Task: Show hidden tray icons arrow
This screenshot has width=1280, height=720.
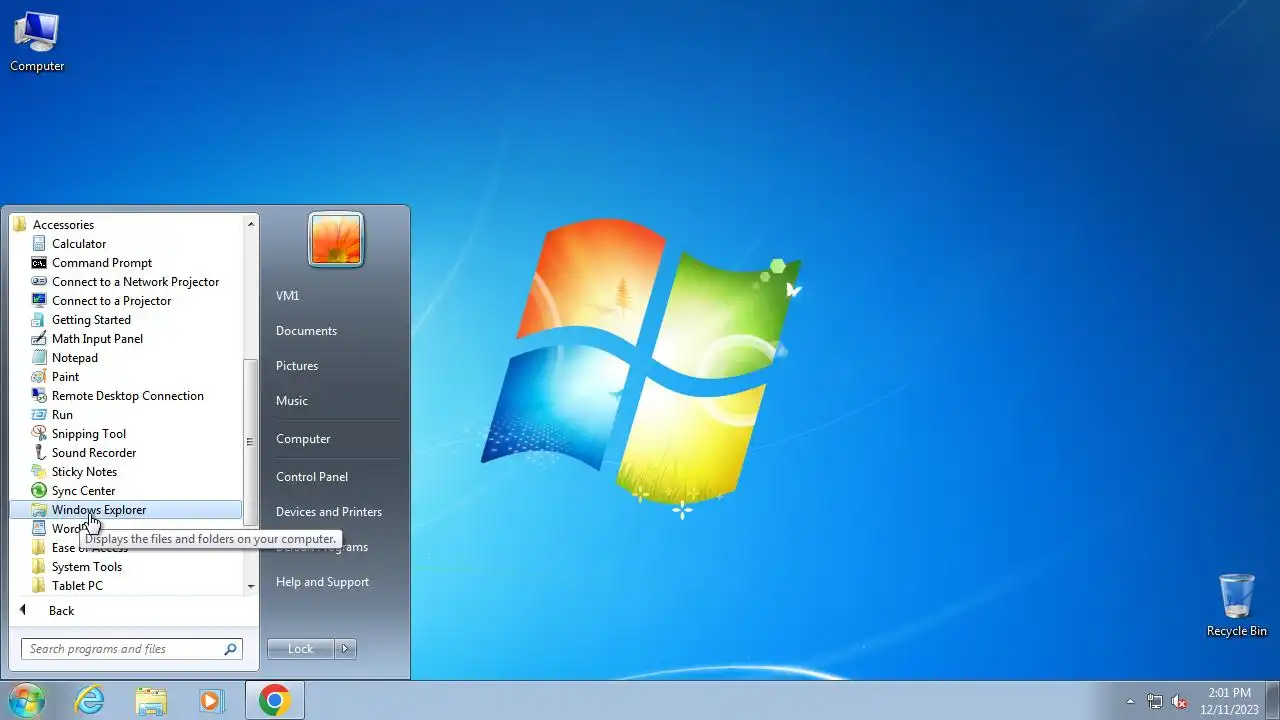Action: pyautogui.click(x=1131, y=701)
